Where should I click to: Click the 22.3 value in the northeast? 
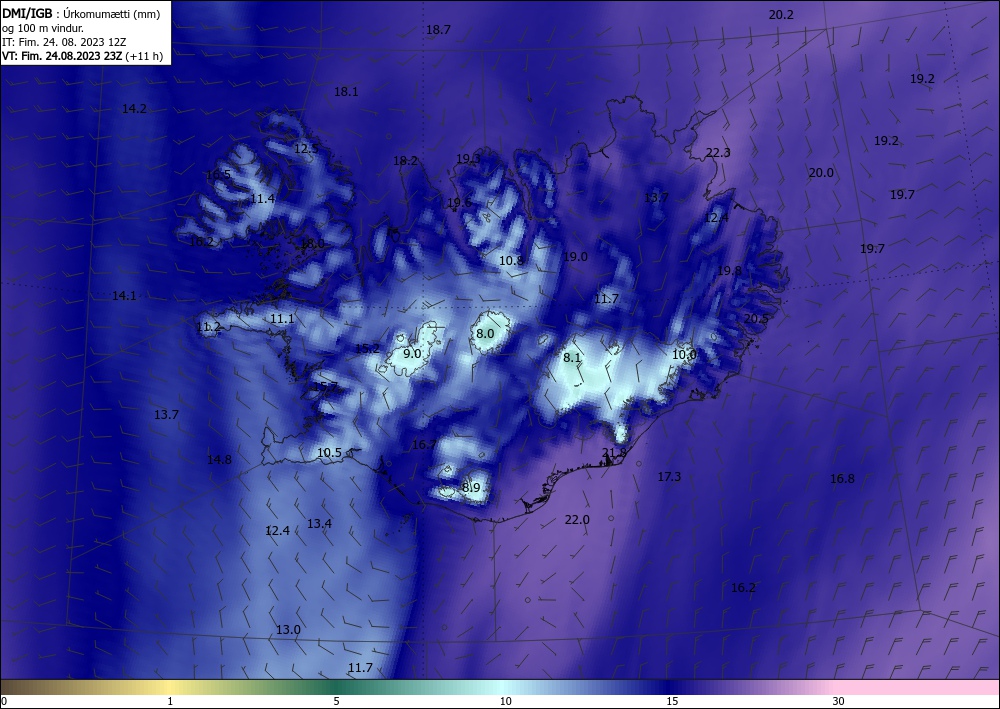(x=717, y=152)
